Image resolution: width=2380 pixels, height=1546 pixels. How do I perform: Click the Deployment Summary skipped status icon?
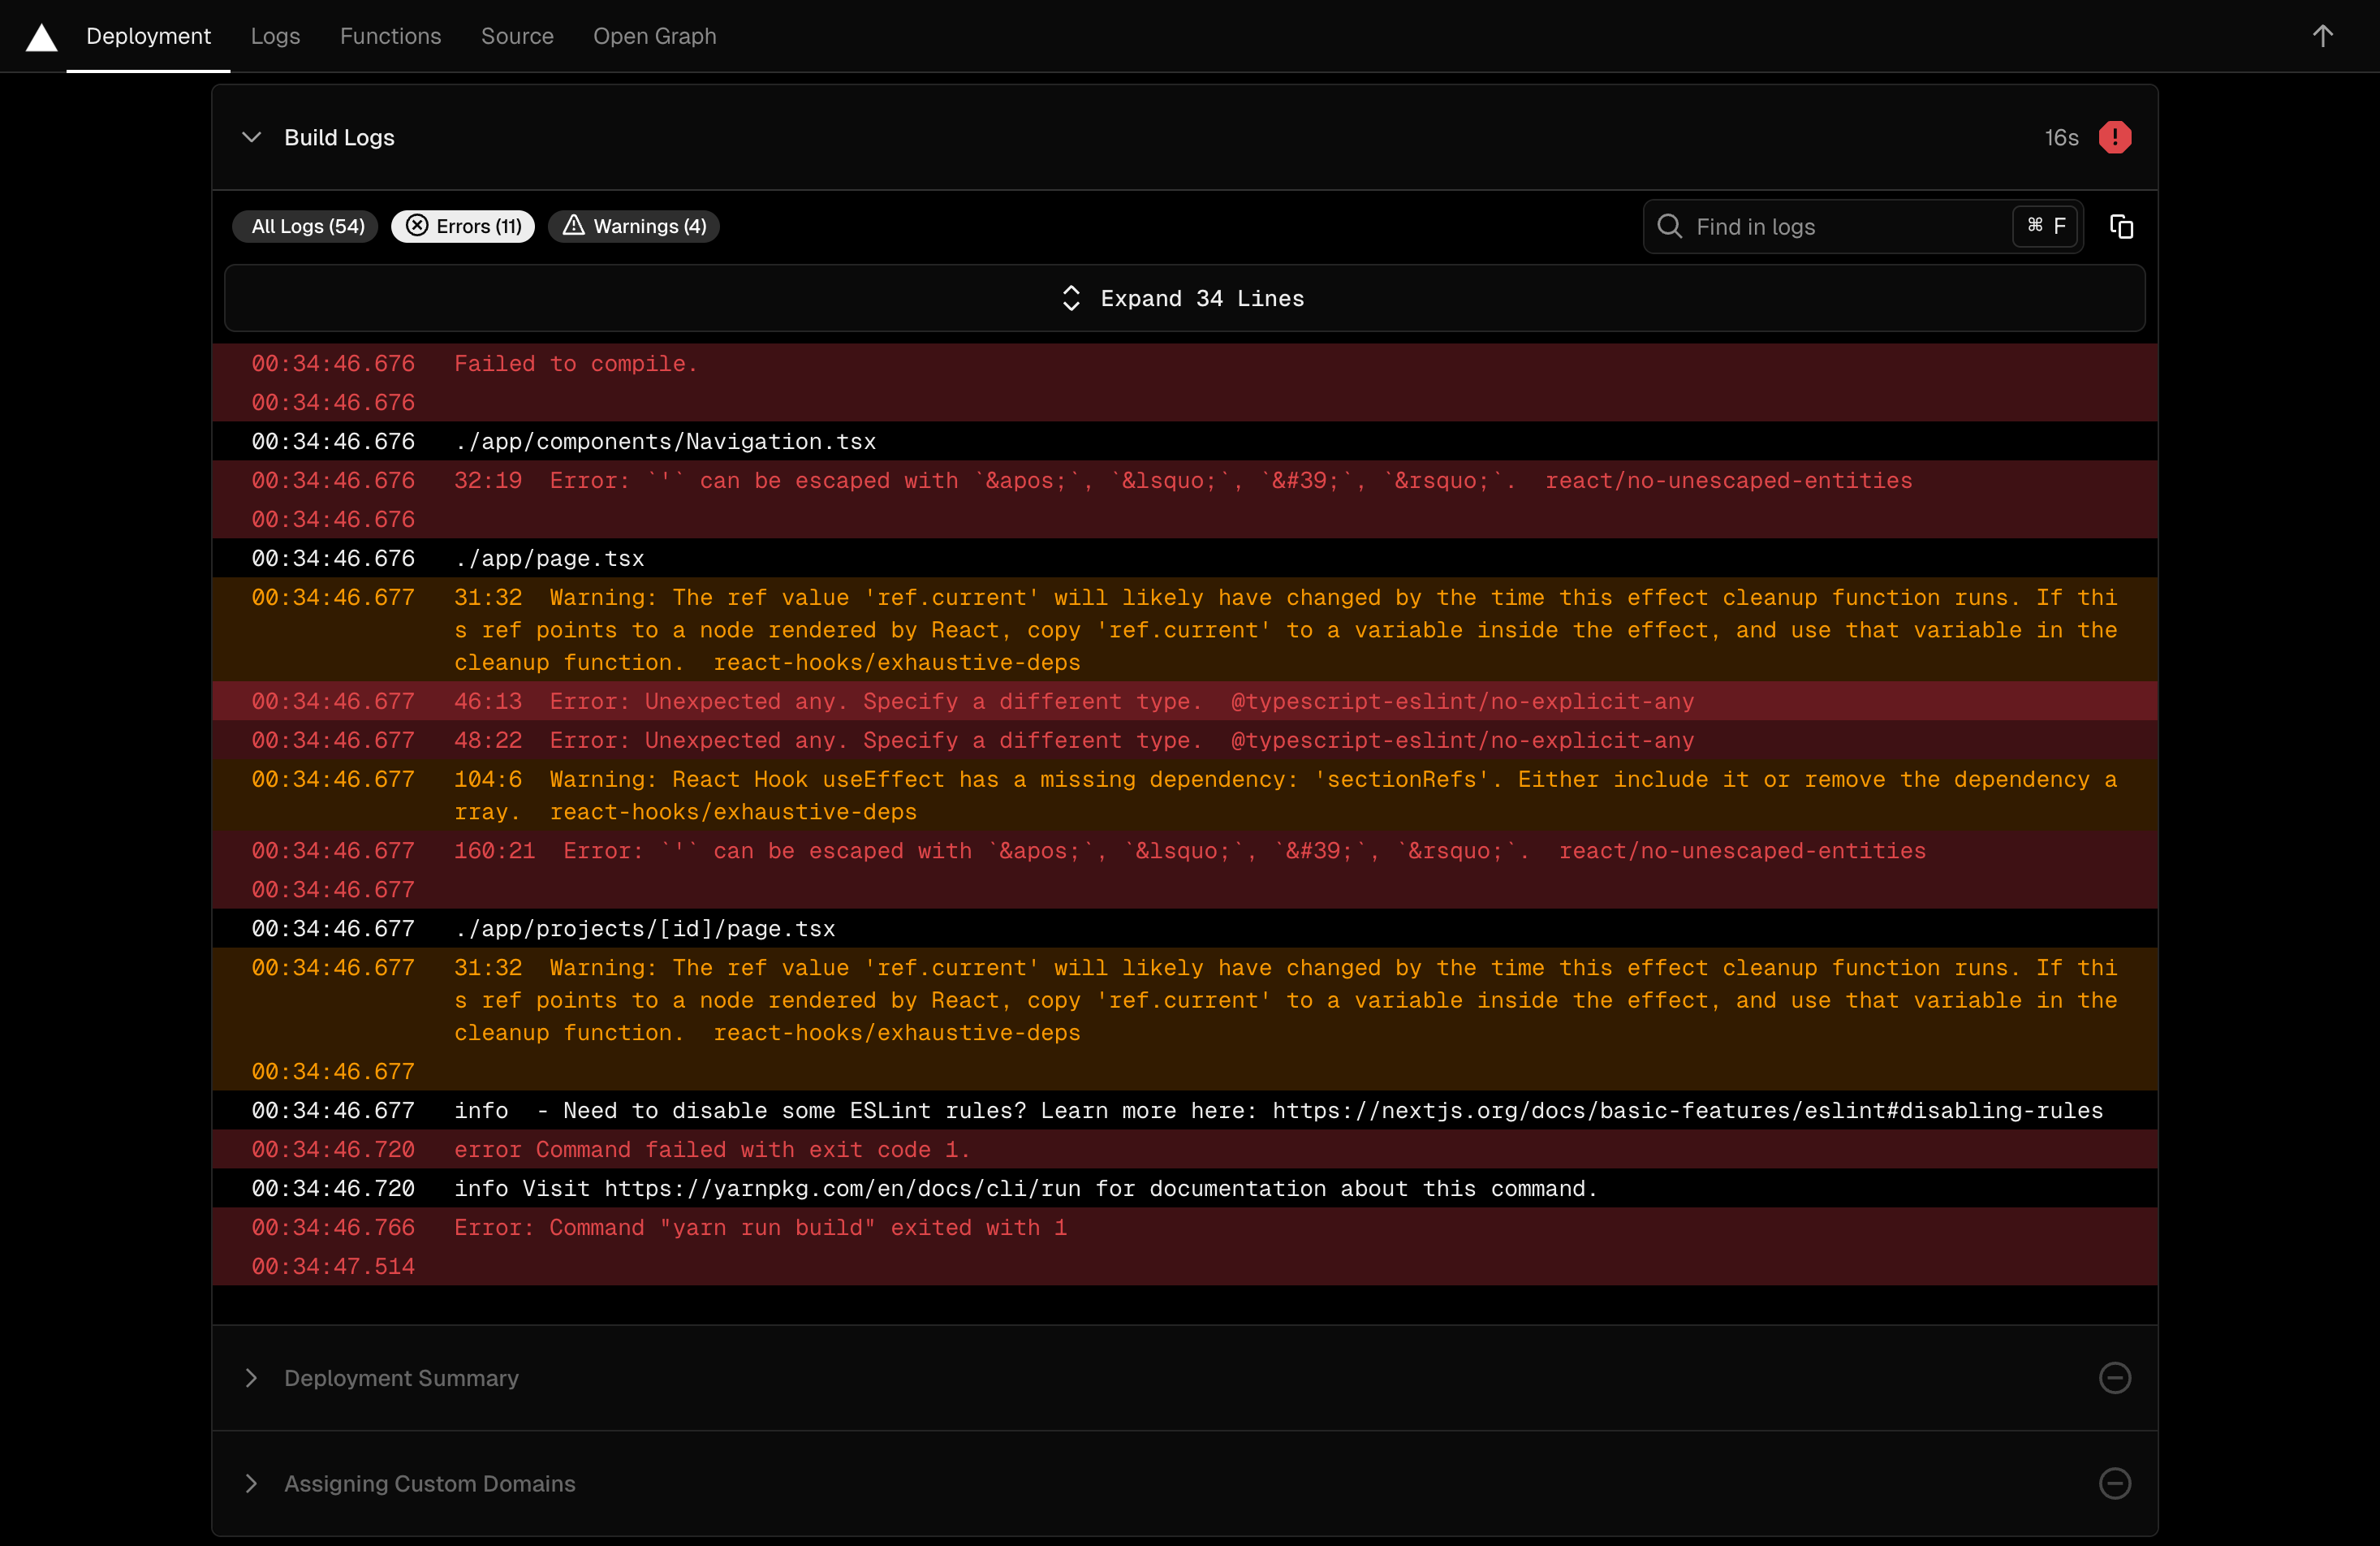point(2114,1377)
